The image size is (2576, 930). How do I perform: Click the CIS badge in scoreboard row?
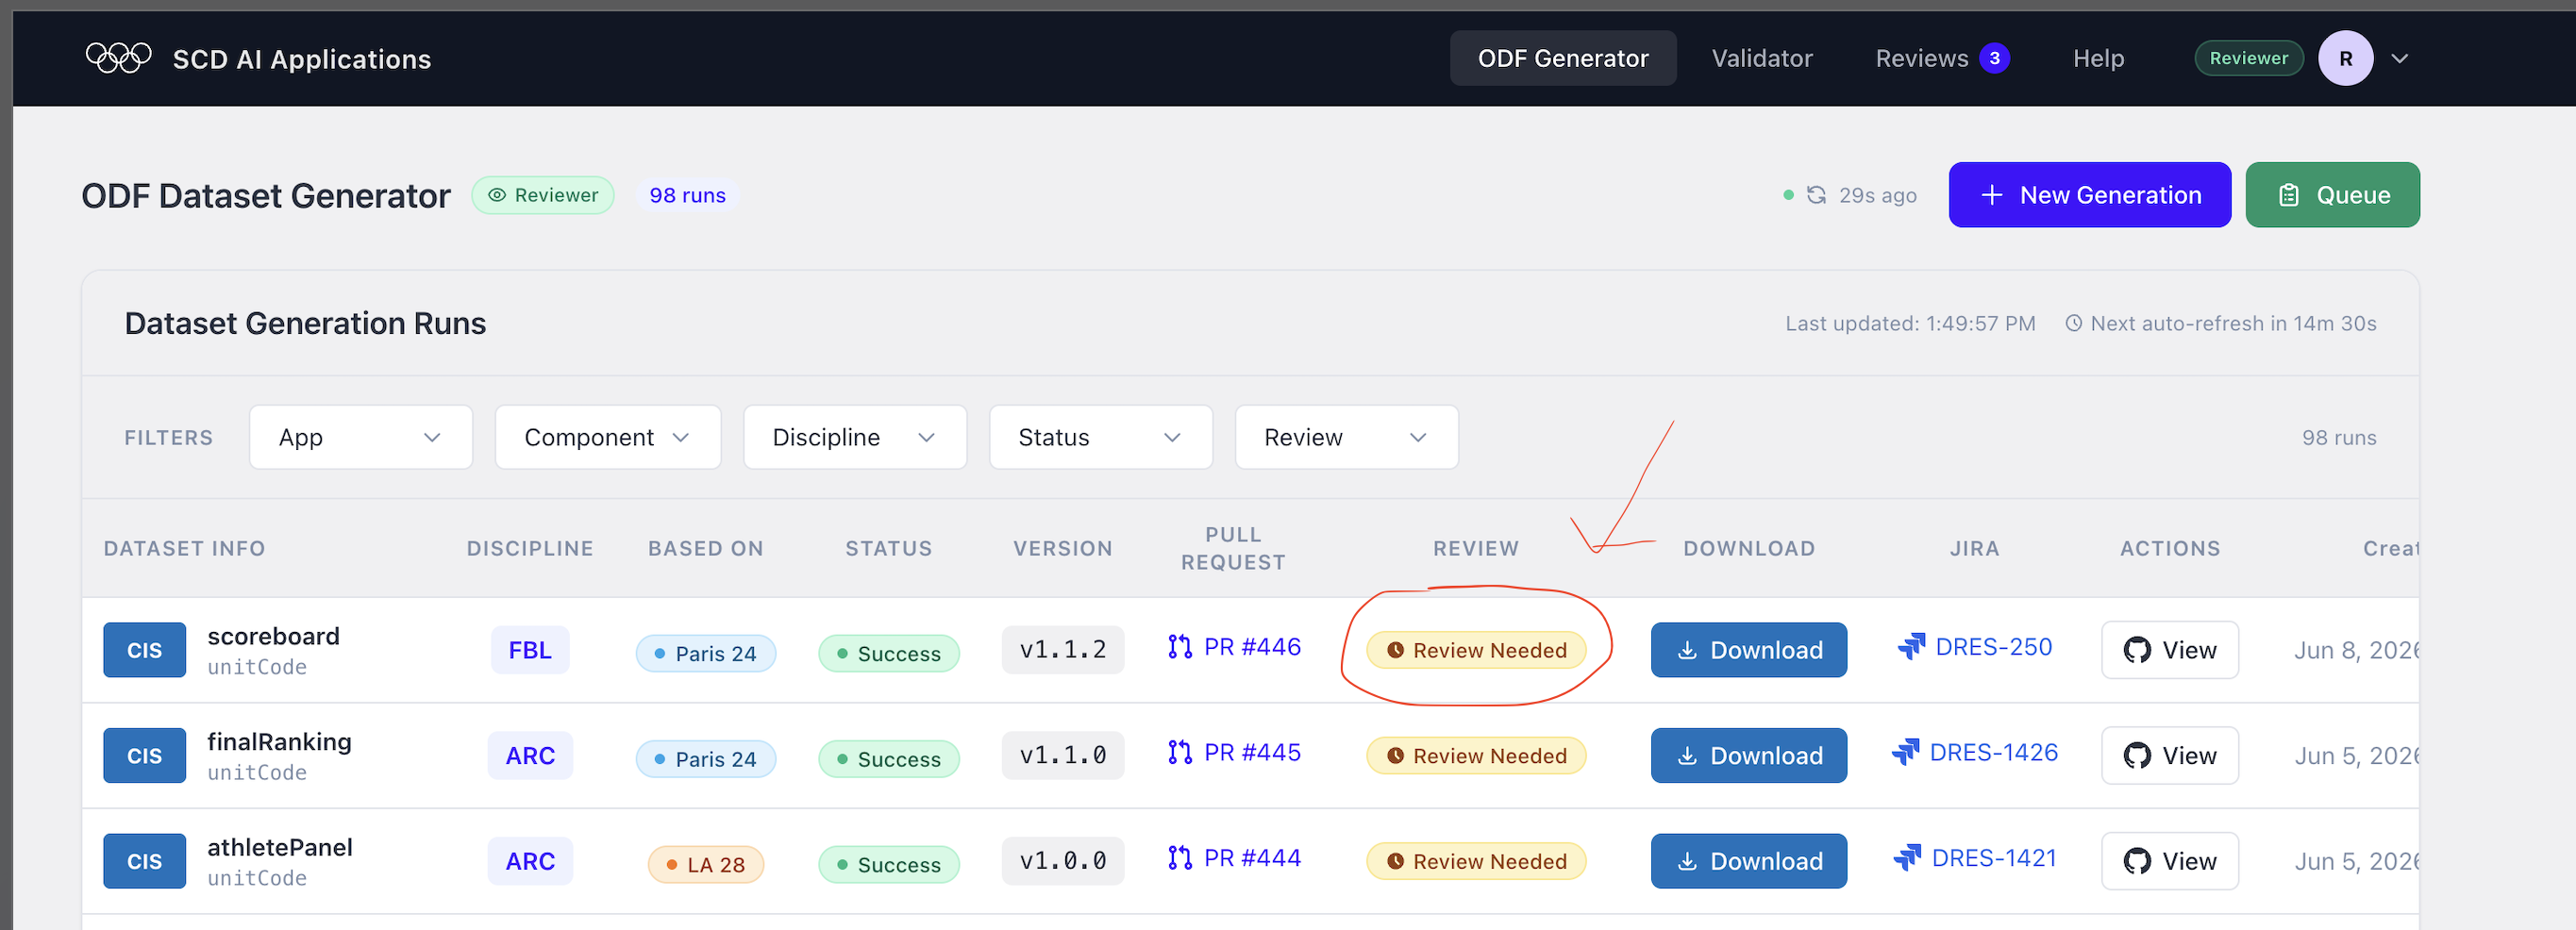point(144,650)
